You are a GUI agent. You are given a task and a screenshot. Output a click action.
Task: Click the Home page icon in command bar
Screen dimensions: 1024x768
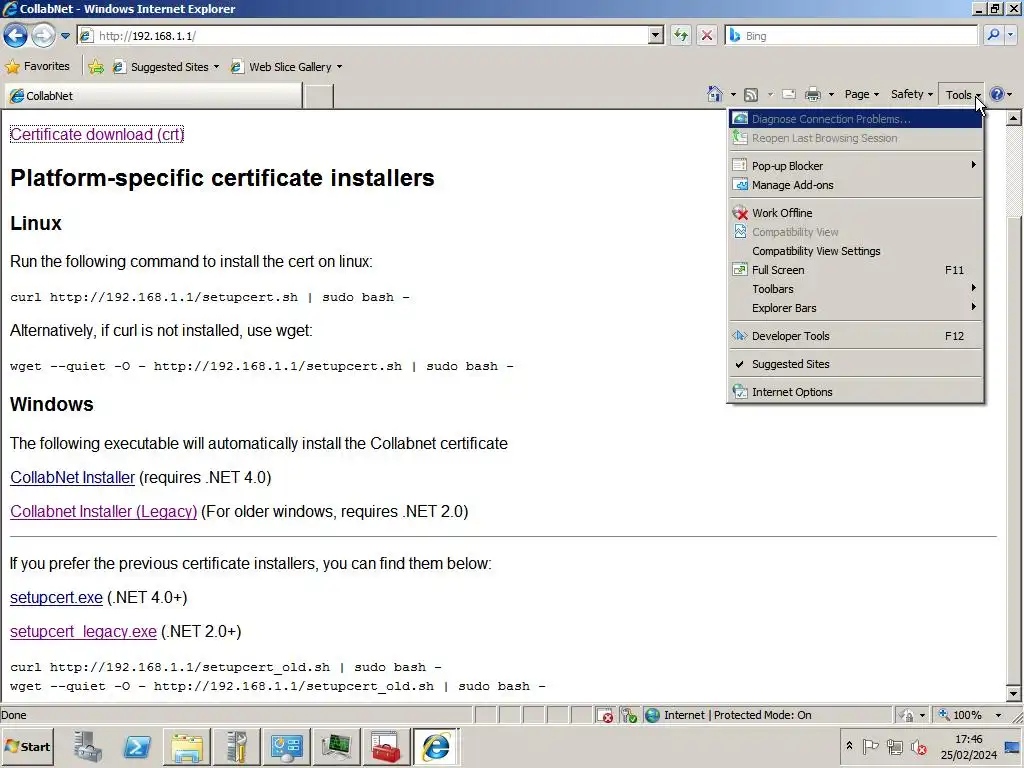[715, 95]
